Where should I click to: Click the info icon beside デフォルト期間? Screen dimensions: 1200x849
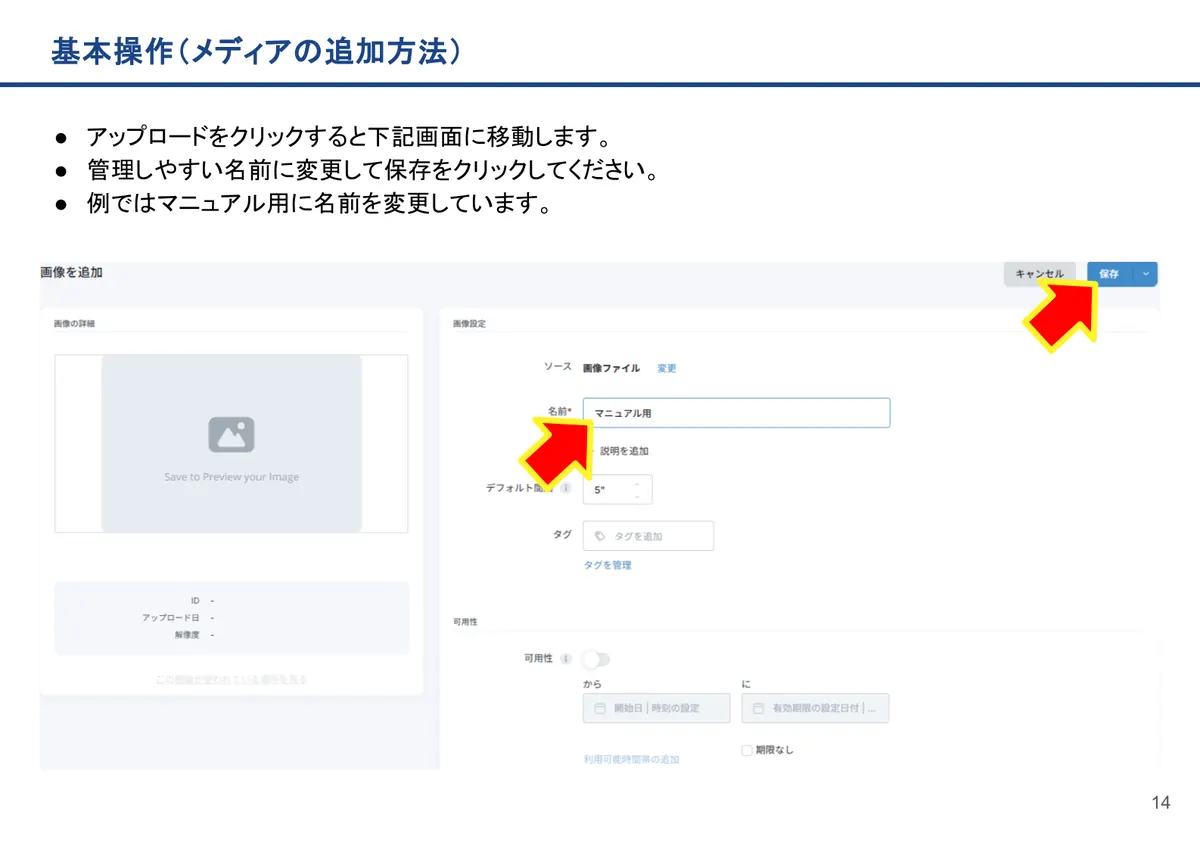[x=566, y=489]
